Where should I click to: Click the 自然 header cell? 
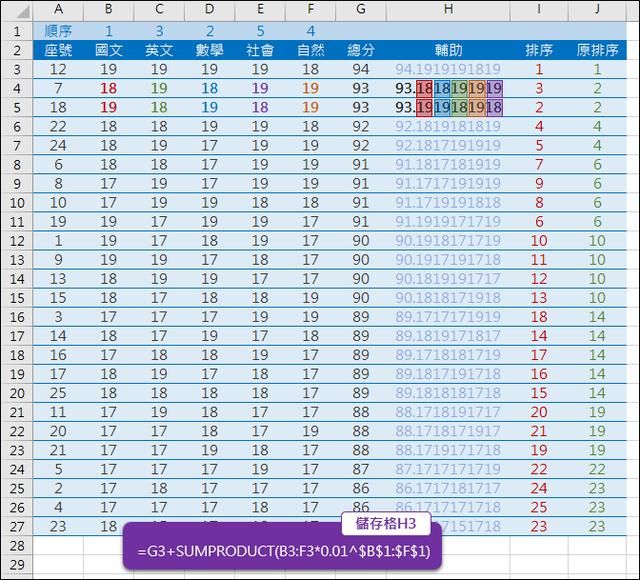[310, 50]
